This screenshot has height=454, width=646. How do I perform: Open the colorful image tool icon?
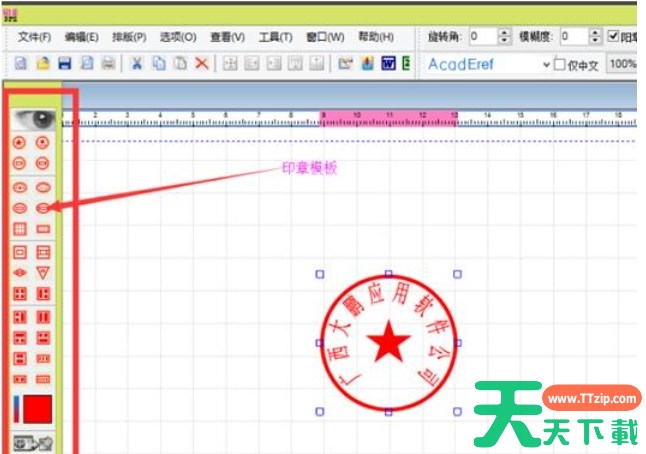367,63
